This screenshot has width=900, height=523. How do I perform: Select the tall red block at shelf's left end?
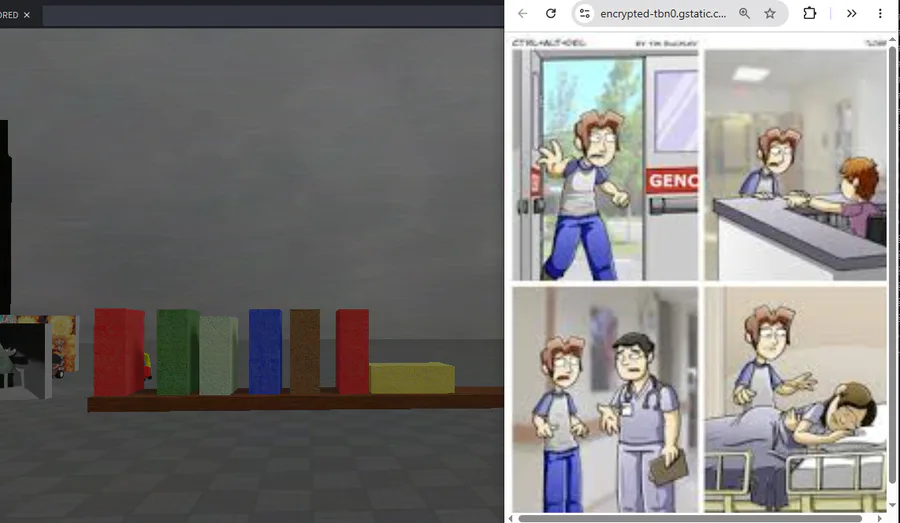click(x=119, y=352)
